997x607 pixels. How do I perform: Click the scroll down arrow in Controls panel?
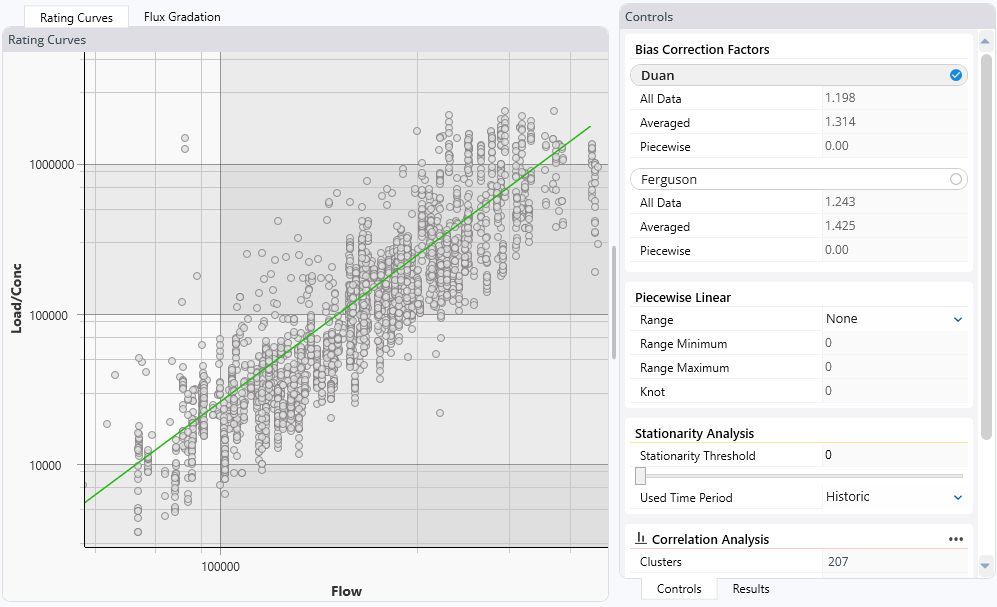tap(986, 566)
